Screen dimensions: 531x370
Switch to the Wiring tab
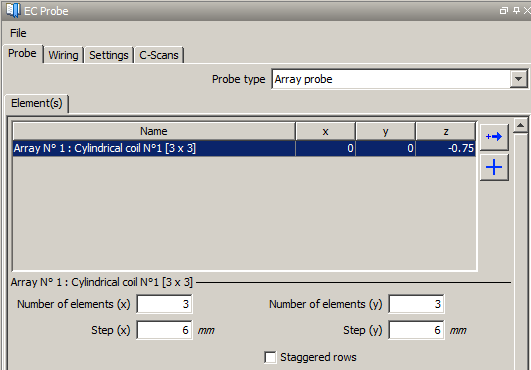tap(63, 55)
